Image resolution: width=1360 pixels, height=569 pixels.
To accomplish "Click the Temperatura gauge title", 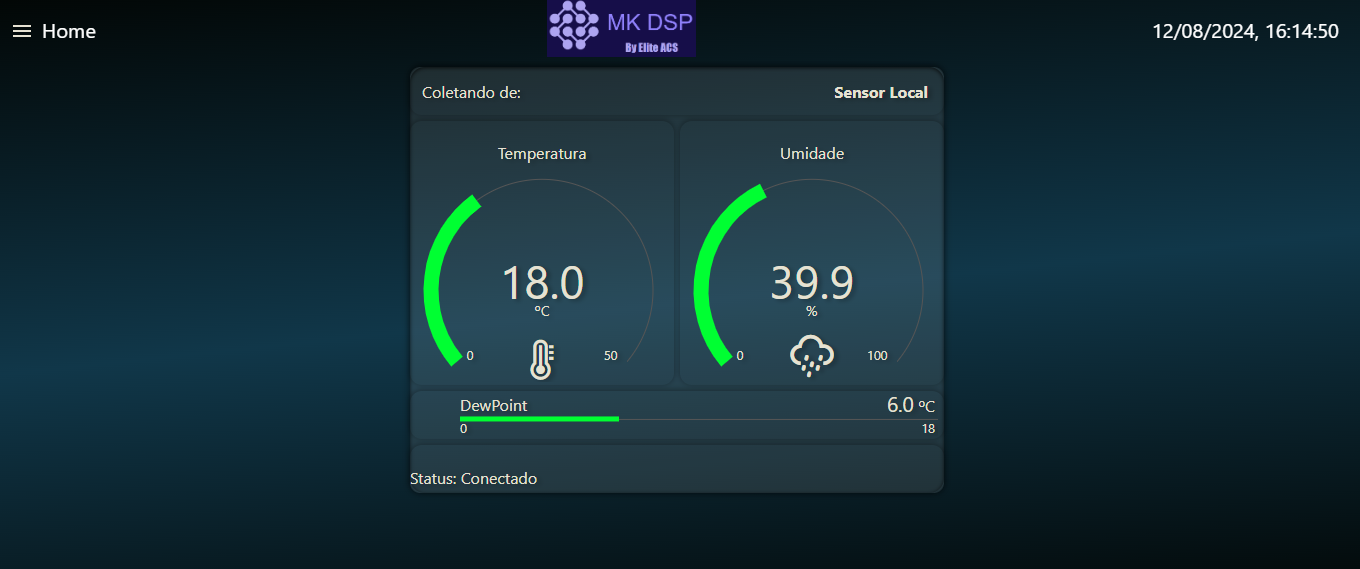I will [x=542, y=154].
